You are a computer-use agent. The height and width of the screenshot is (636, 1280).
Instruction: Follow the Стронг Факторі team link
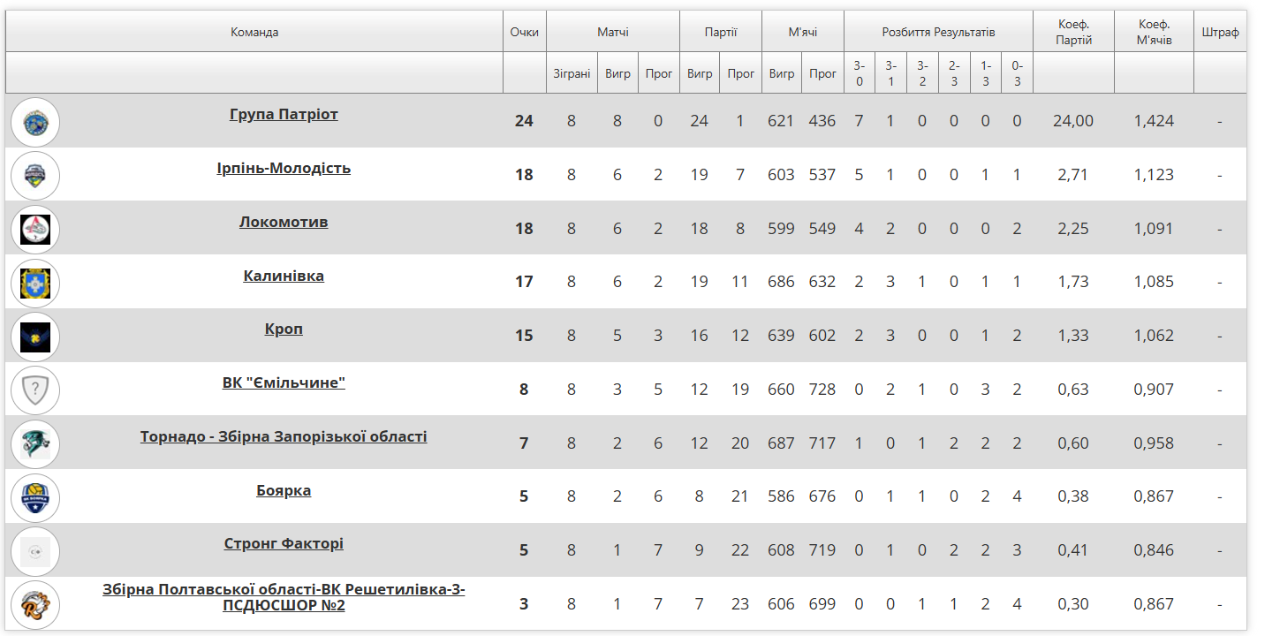(283, 544)
